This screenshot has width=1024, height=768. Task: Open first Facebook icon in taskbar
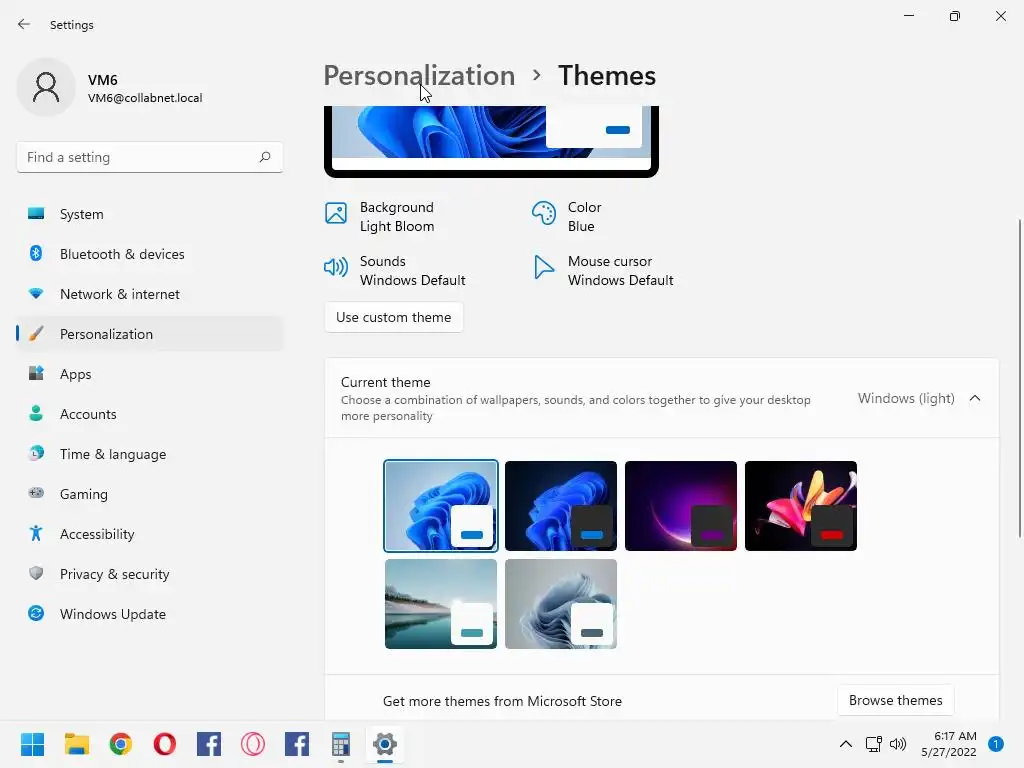pos(209,744)
